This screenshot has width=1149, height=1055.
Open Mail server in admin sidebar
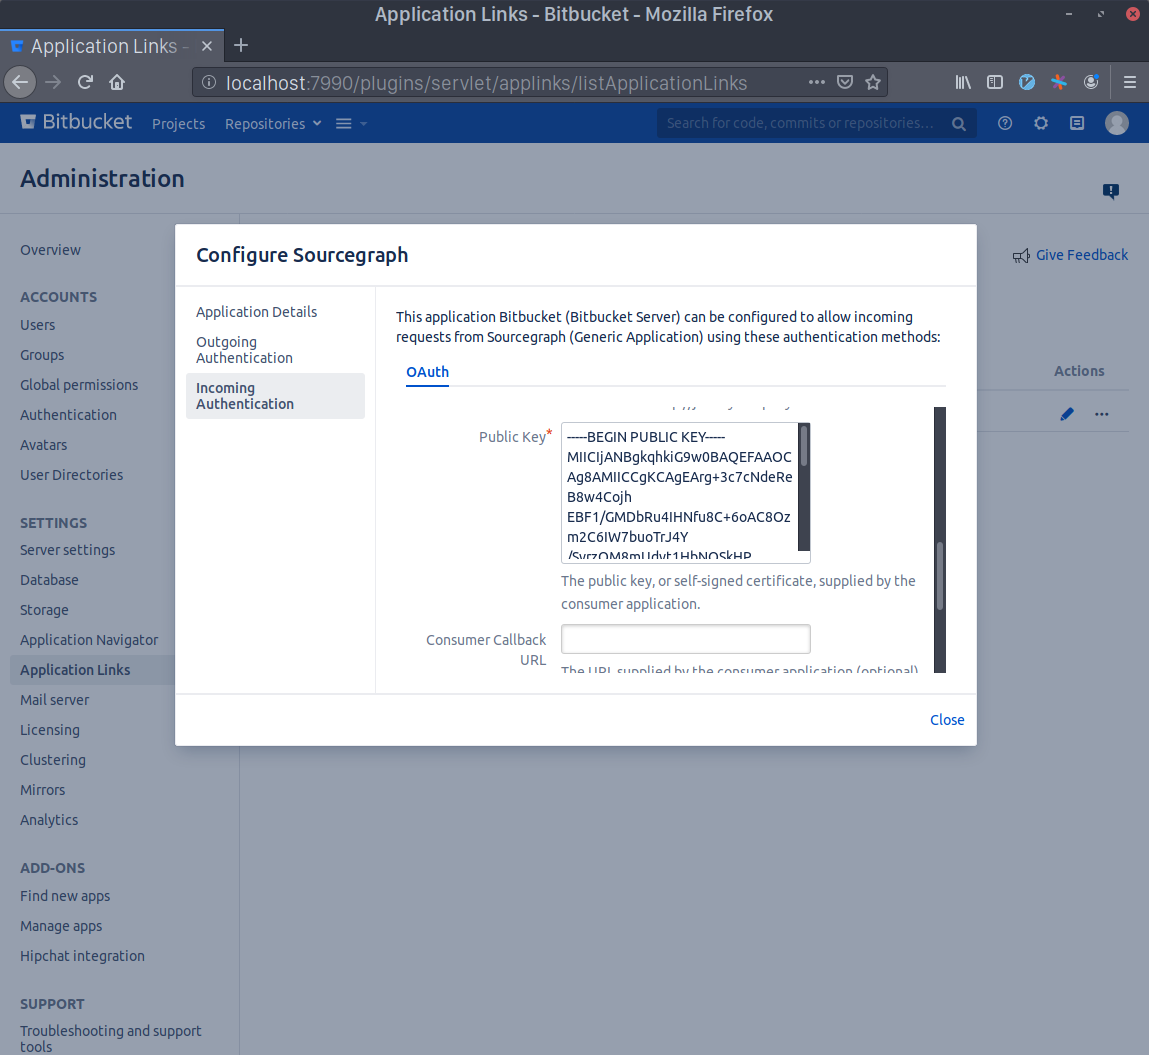coord(54,700)
